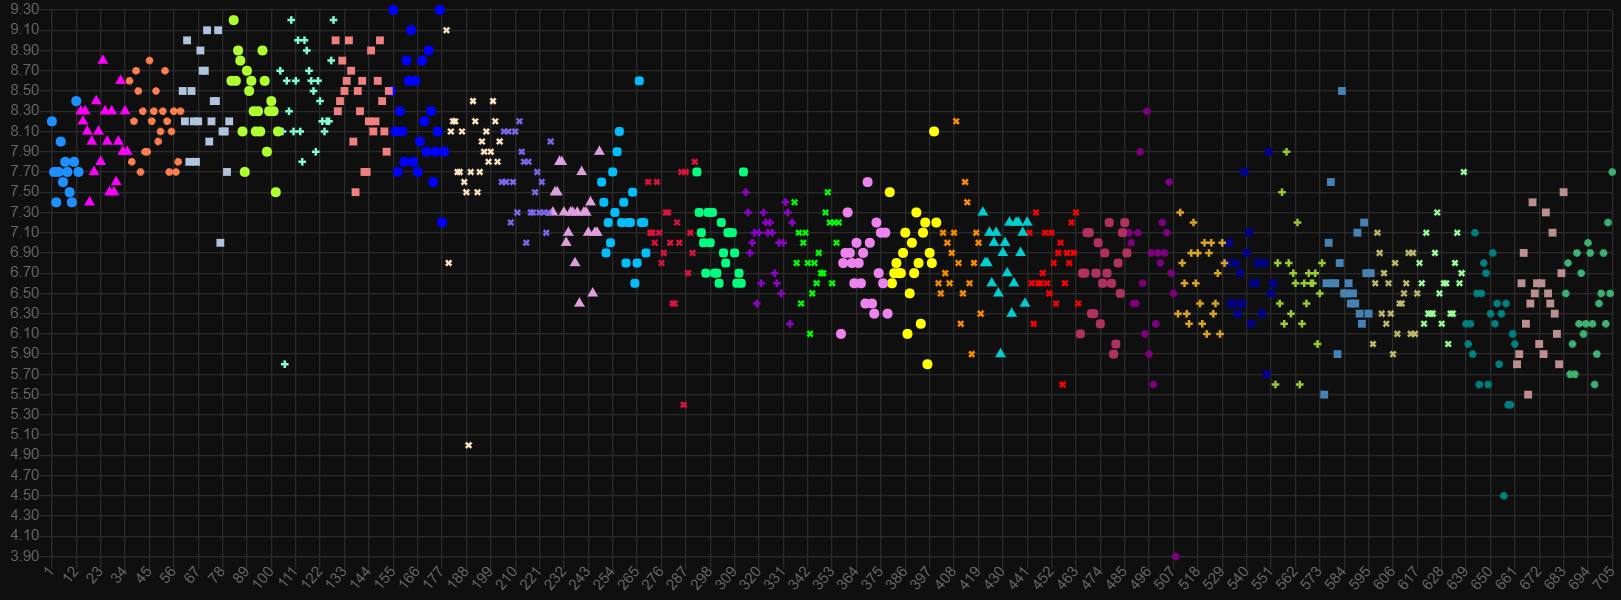The image size is (1621, 600).
Task: Select the lowest steel blue square marker
Action: (1324, 394)
